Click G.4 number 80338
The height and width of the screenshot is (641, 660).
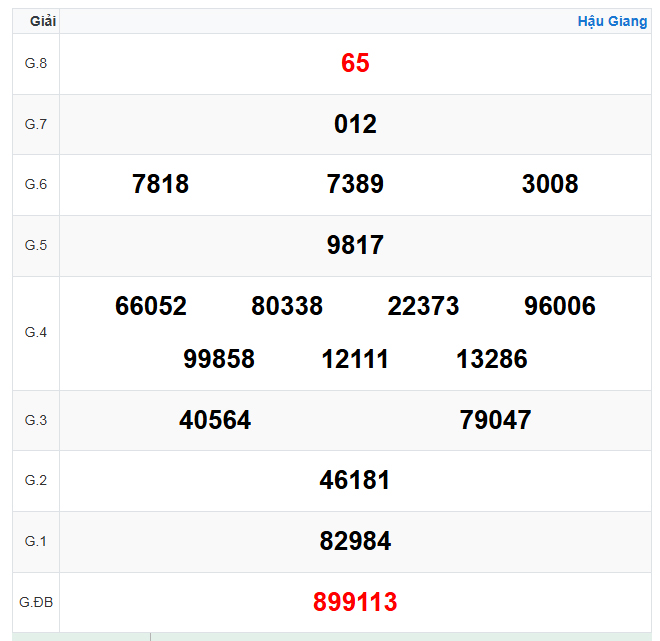pyautogui.click(x=287, y=306)
